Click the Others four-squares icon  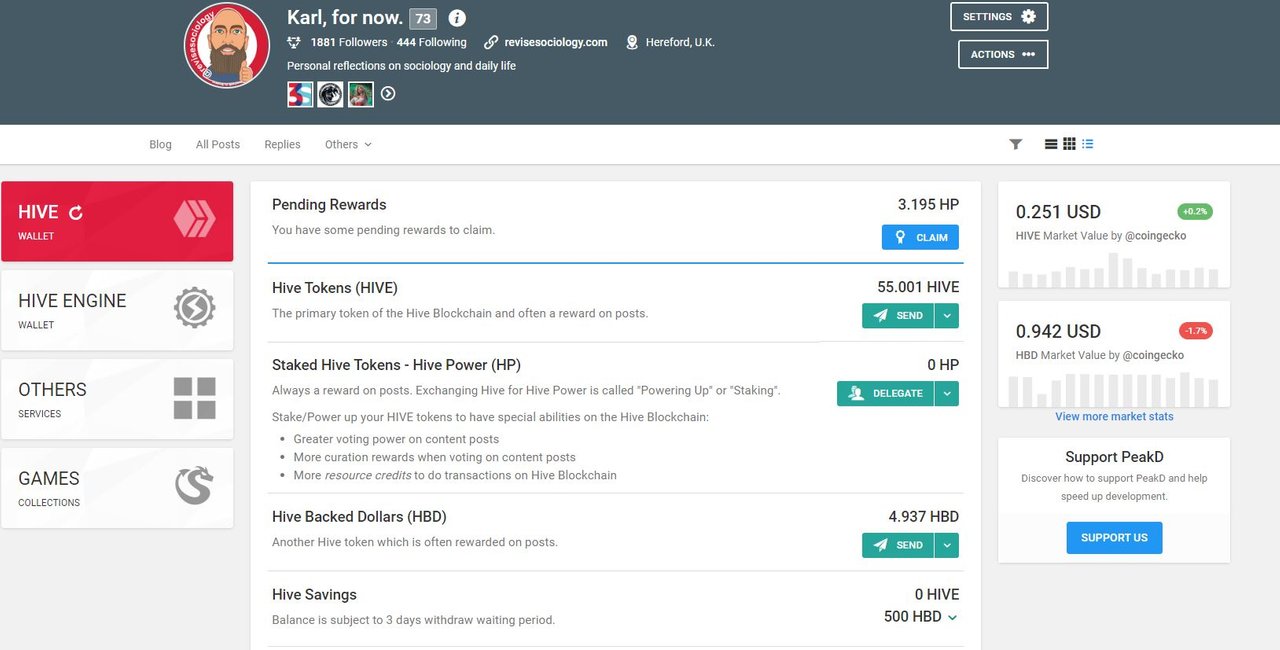pyautogui.click(x=194, y=398)
